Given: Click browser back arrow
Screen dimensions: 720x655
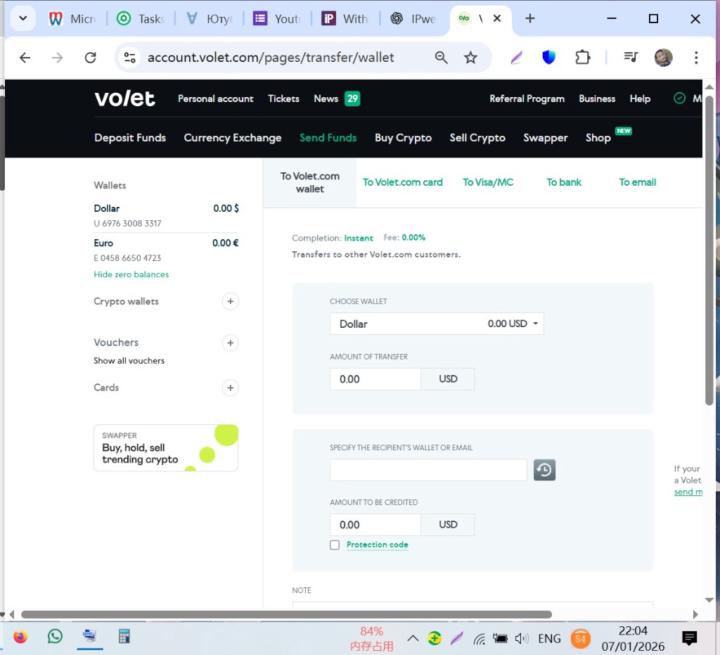Looking at the screenshot, I should tap(25, 57).
